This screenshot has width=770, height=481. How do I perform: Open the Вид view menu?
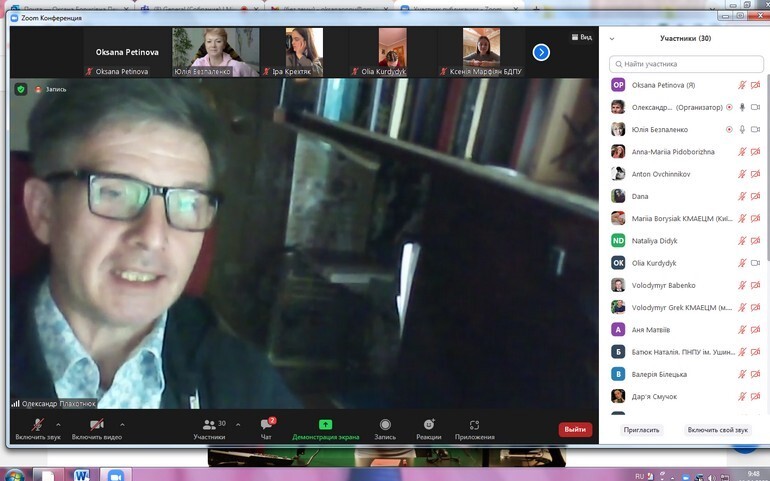(x=581, y=37)
